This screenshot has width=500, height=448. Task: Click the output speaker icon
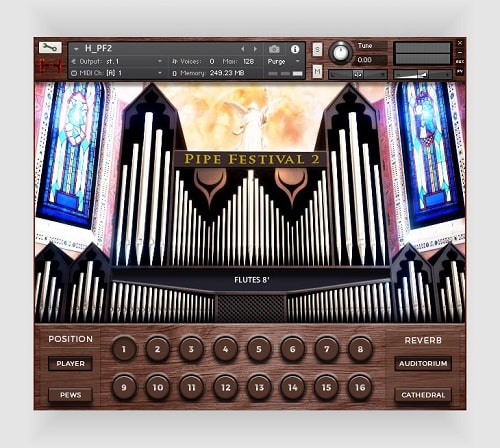[74, 62]
